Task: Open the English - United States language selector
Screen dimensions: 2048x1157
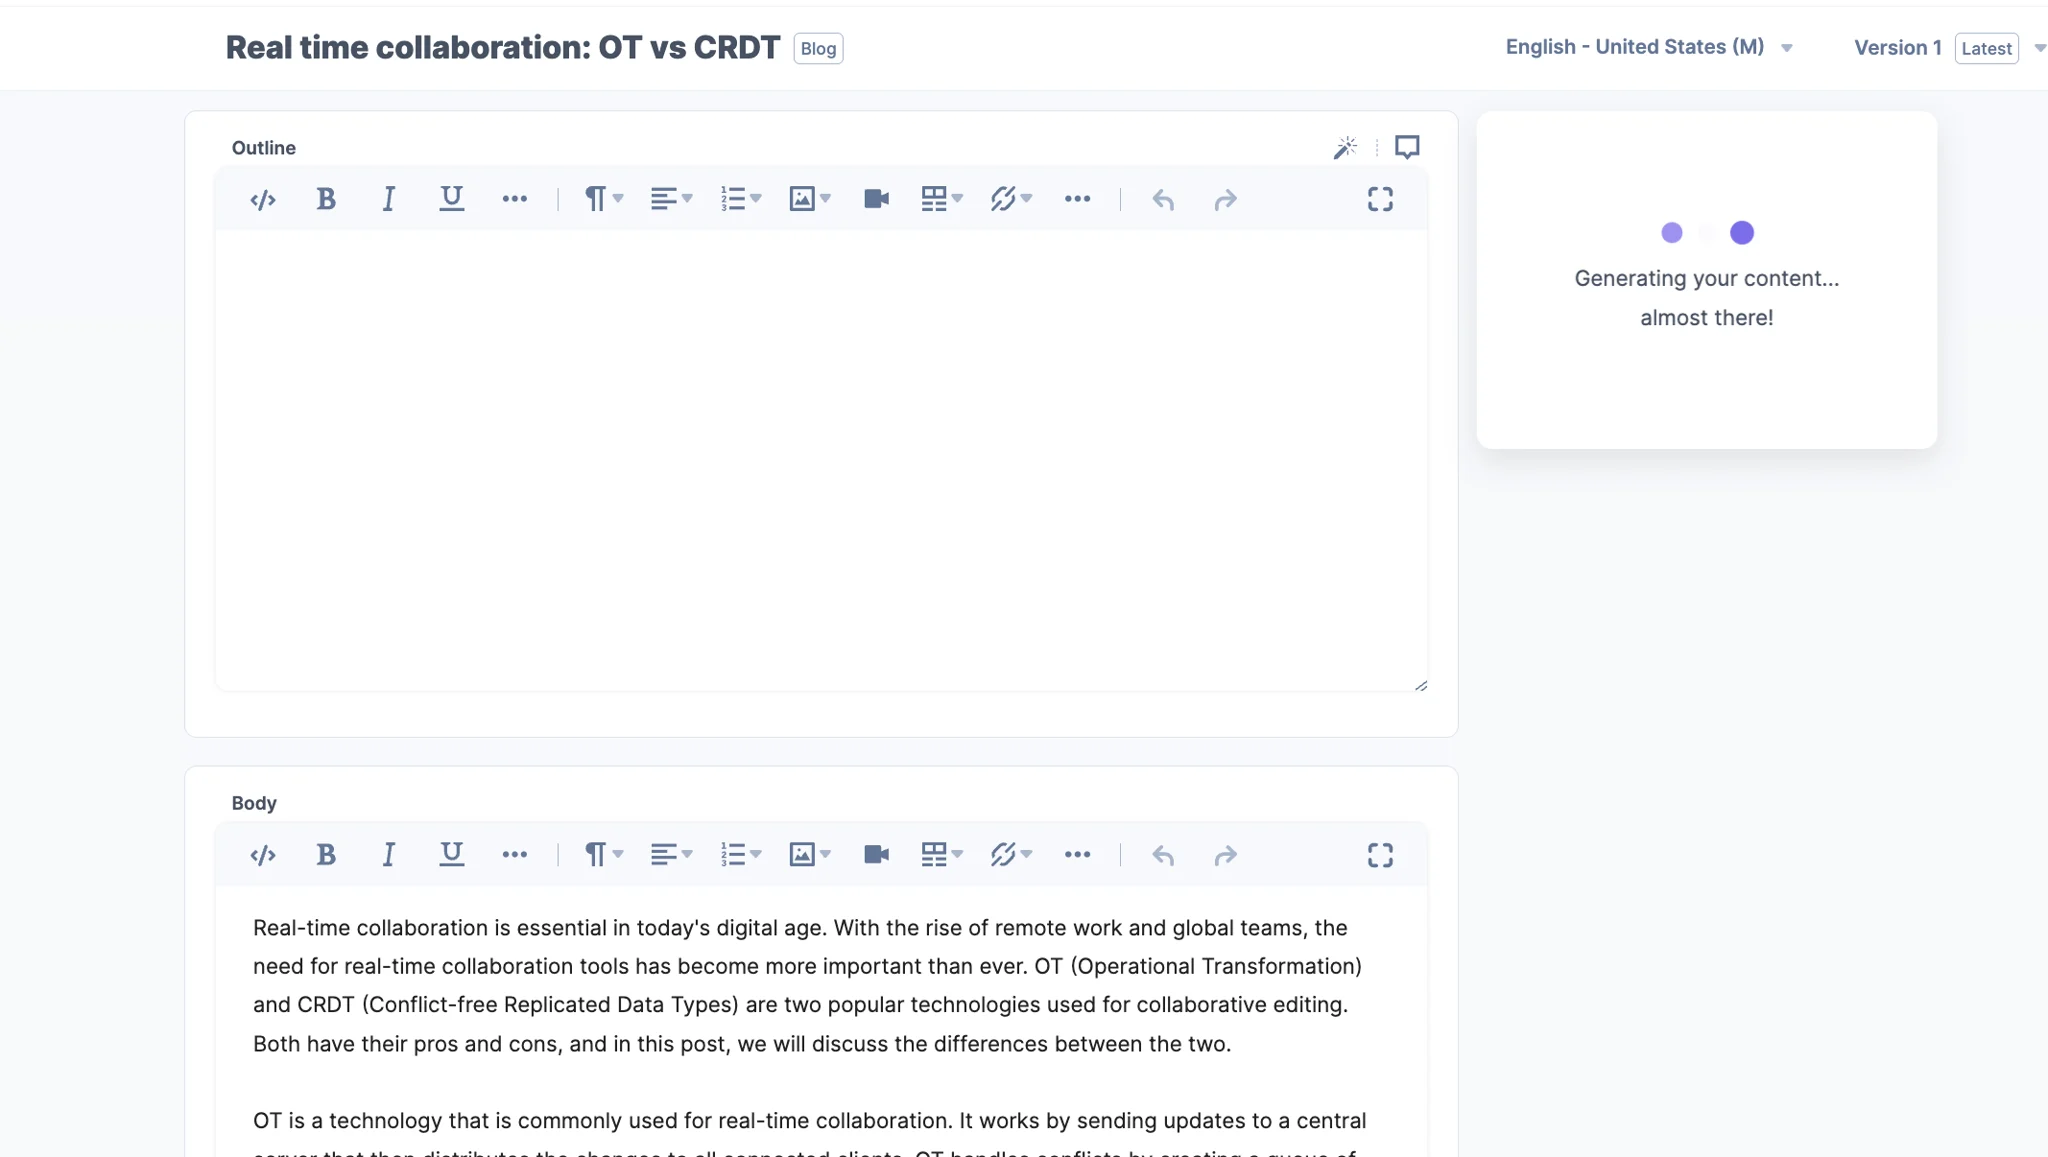Action: point(1648,47)
